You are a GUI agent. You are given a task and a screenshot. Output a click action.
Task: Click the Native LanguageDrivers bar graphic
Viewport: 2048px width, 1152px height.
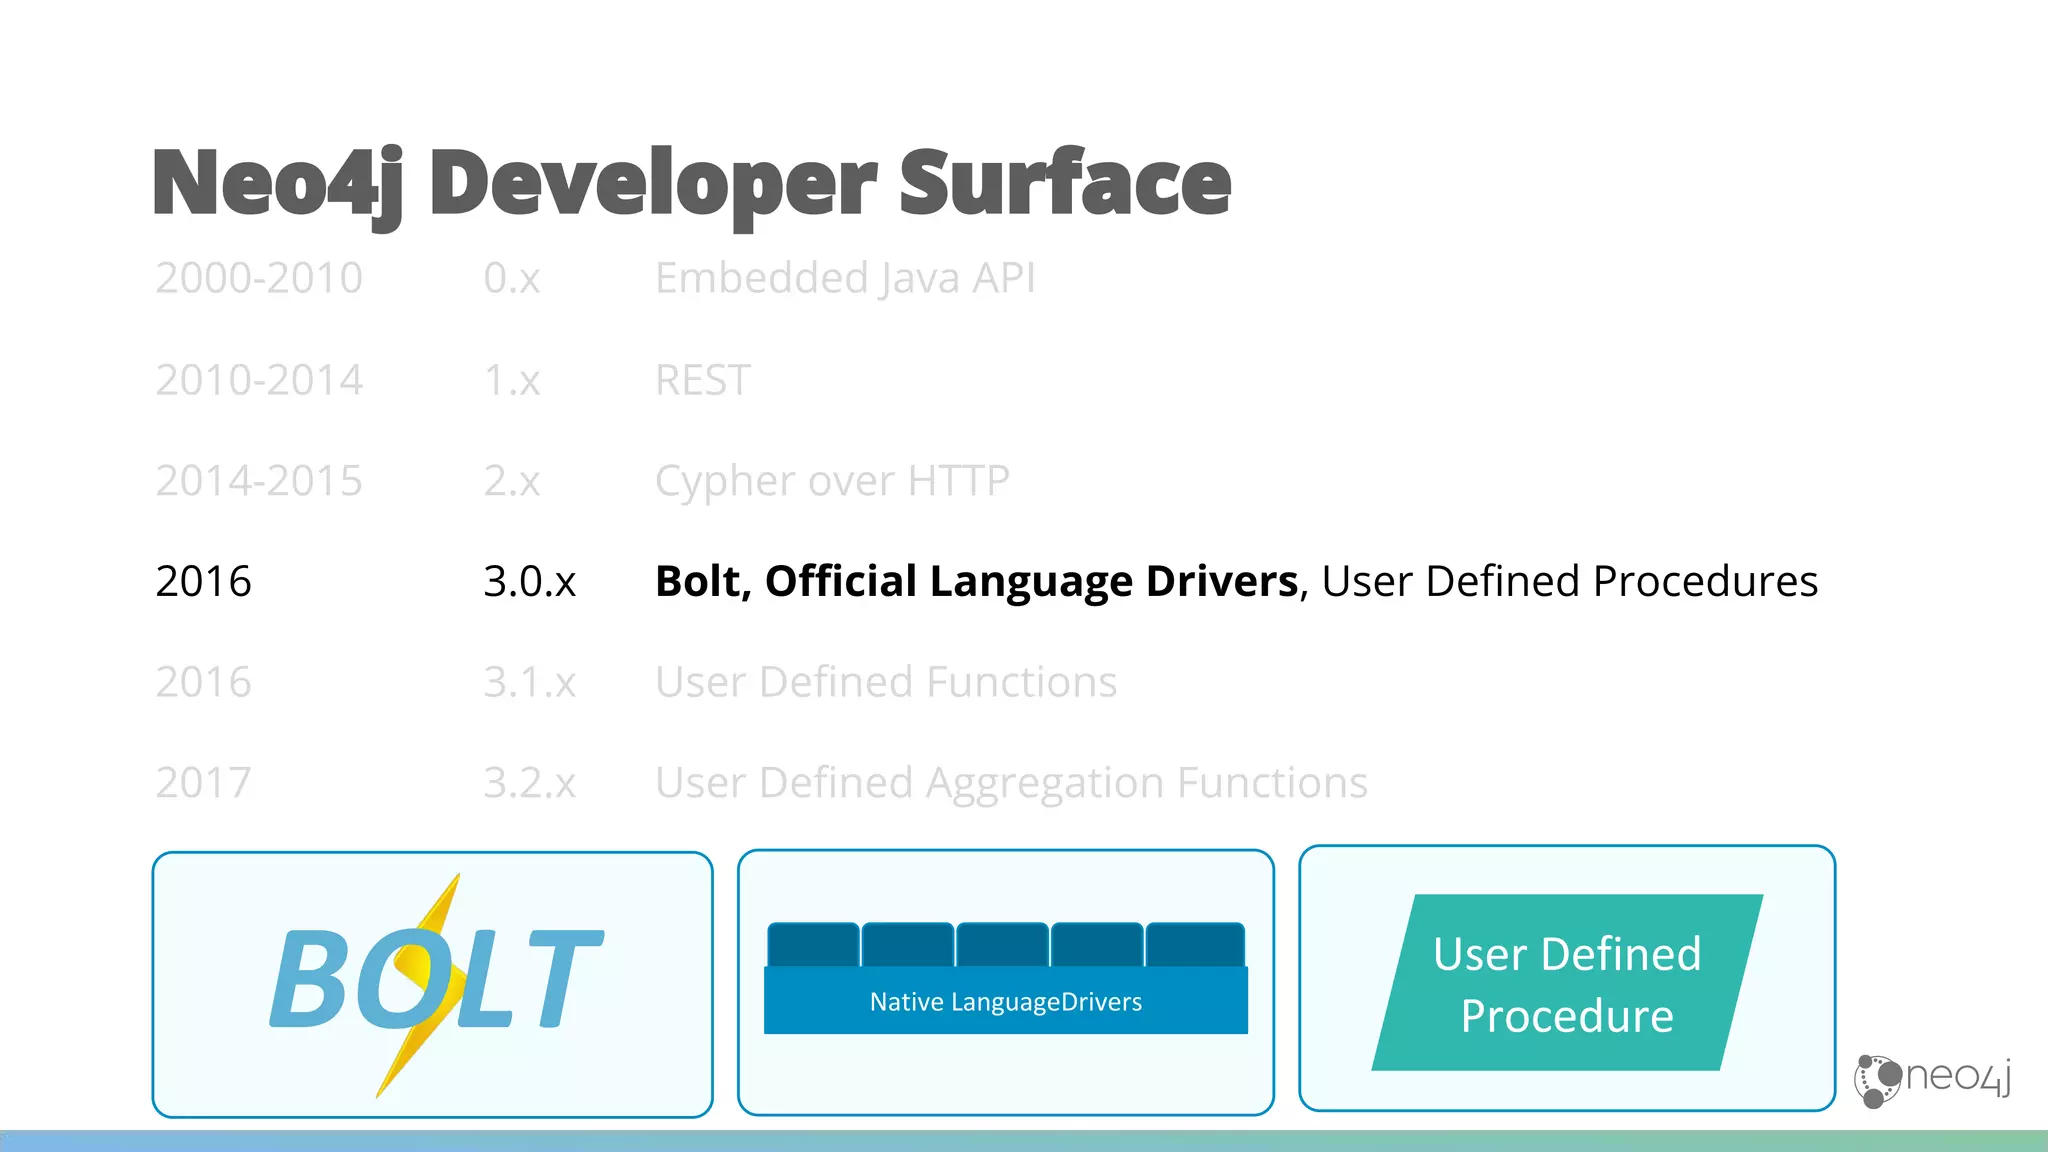click(1006, 978)
